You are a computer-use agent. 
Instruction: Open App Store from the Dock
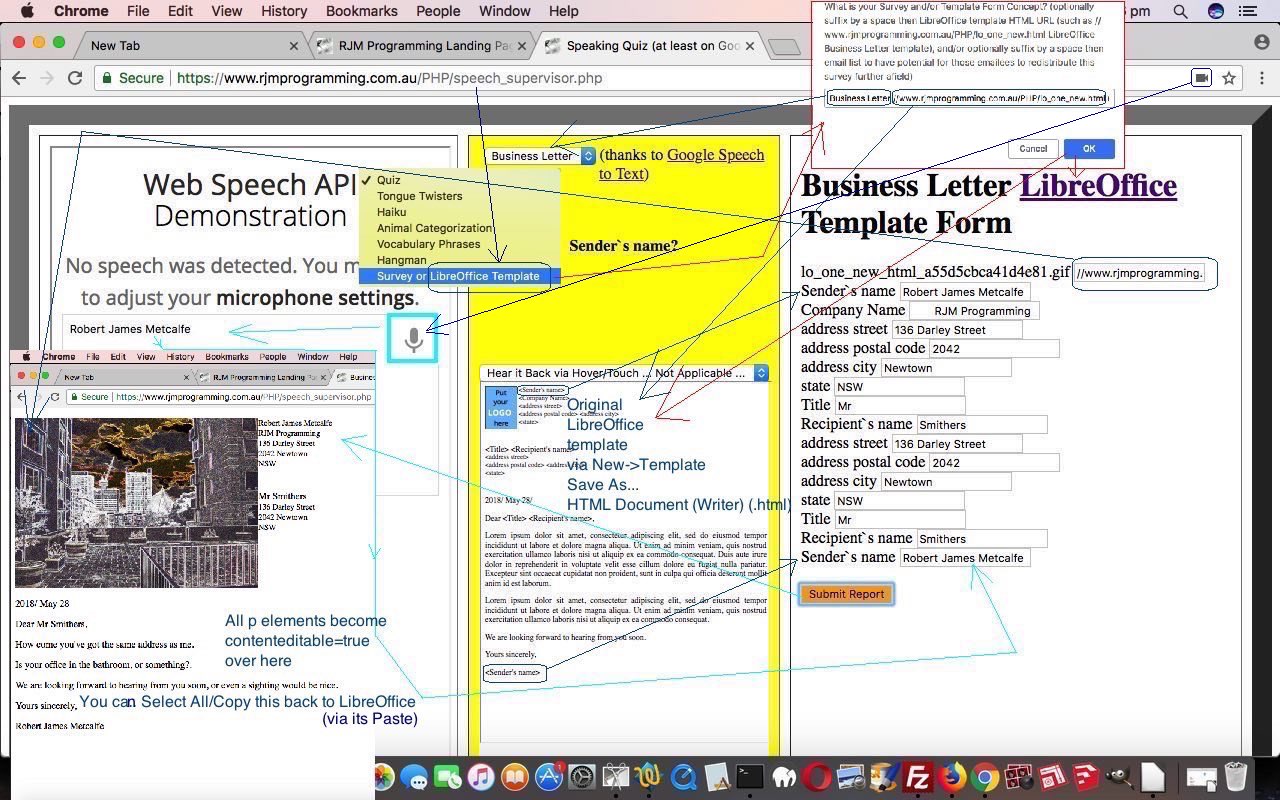[548, 777]
